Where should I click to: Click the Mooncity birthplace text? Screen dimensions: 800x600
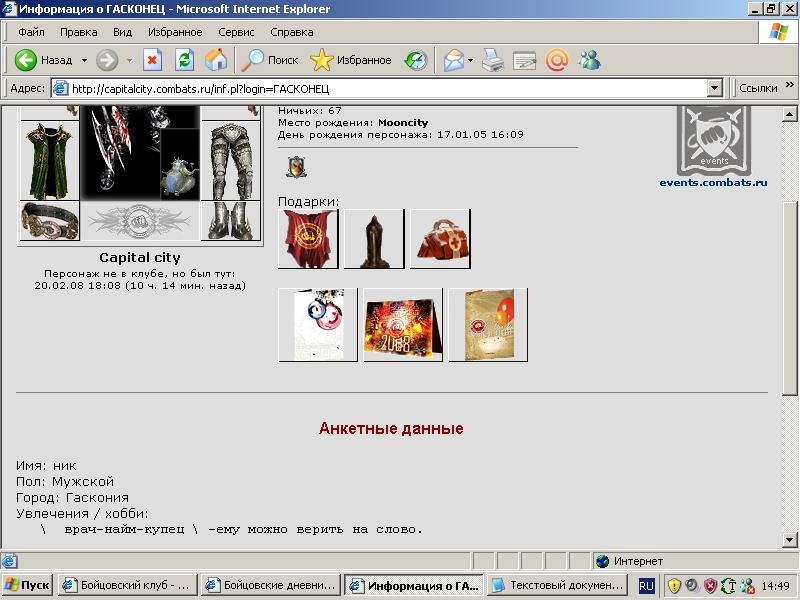point(403,123)
